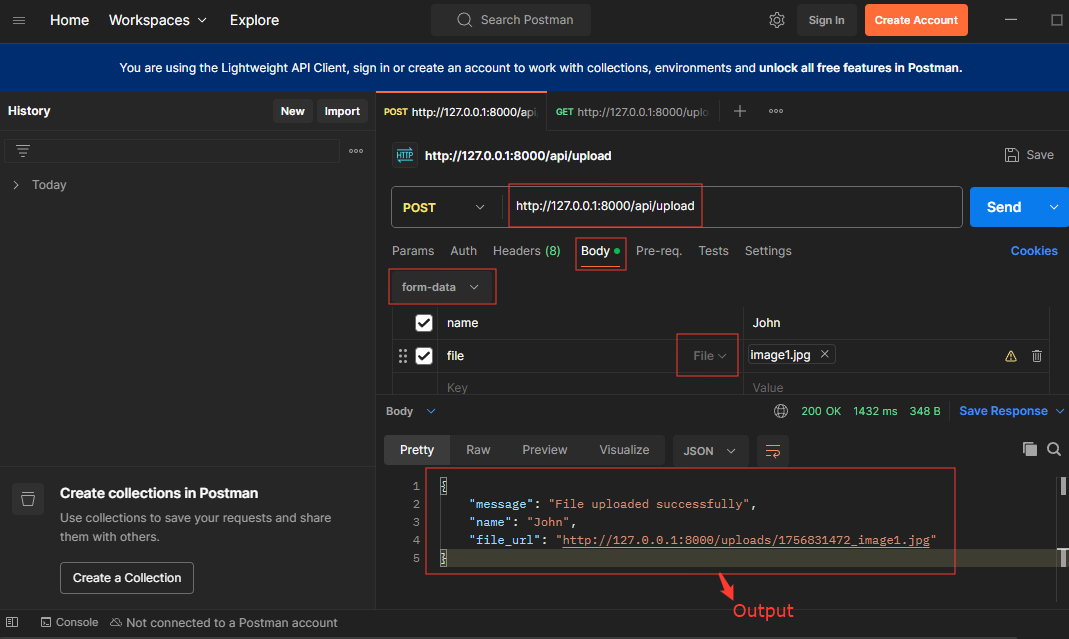This screenshot has width=1069, height=639.
Task: Switch to the Headers tab
Action: click(526, 251)
